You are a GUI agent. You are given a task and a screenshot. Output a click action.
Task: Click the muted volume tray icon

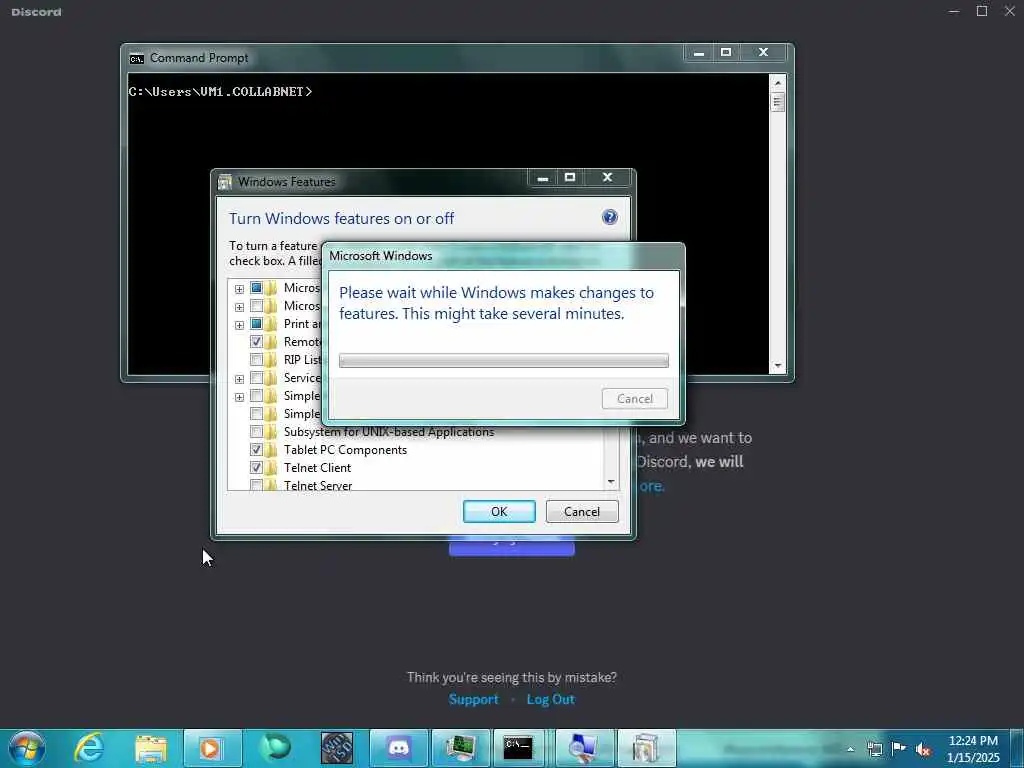click(x=923, y=750)
